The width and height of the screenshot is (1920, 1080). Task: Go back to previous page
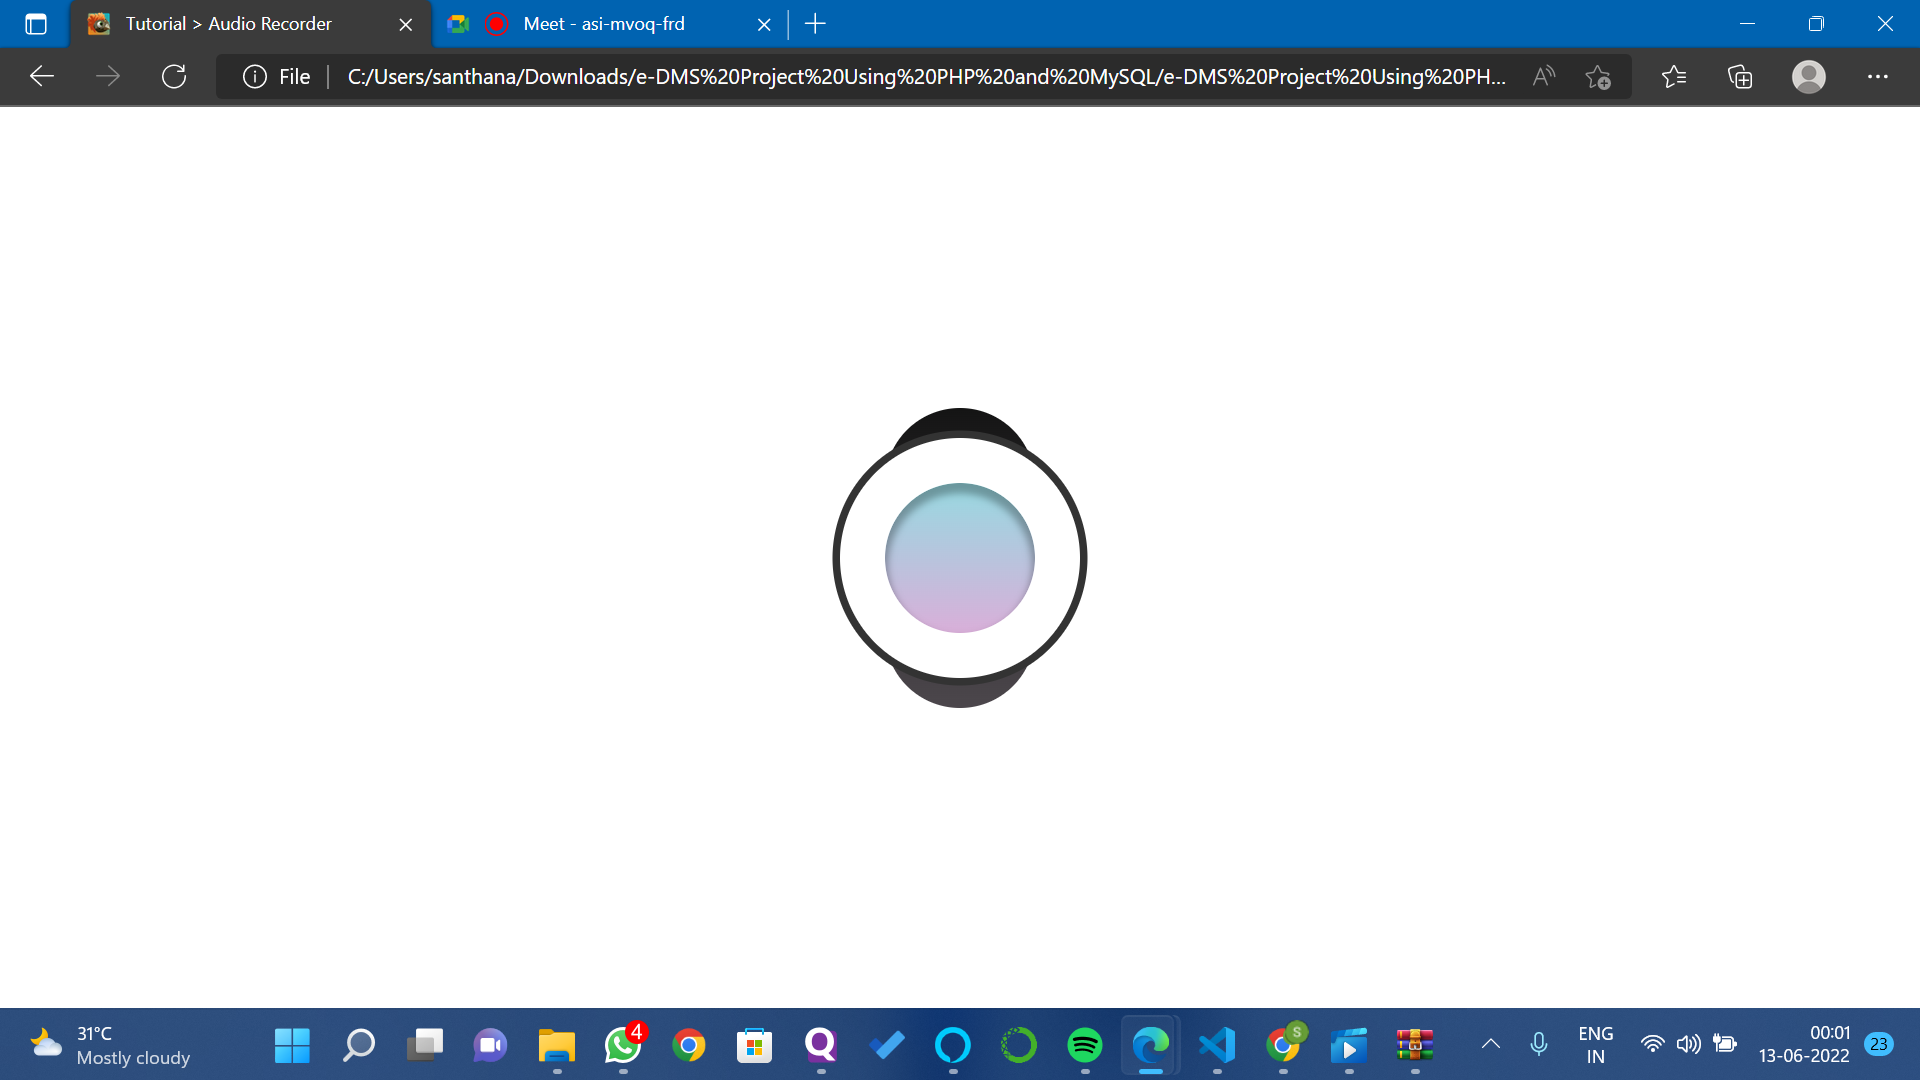click(x=42, y=77)
